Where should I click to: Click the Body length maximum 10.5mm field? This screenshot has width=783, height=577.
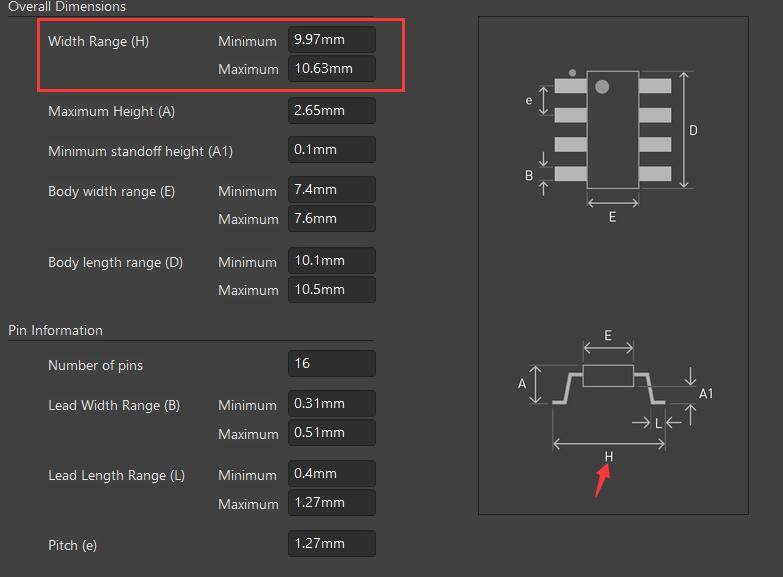pyautogui.click(x=332, y=289)
